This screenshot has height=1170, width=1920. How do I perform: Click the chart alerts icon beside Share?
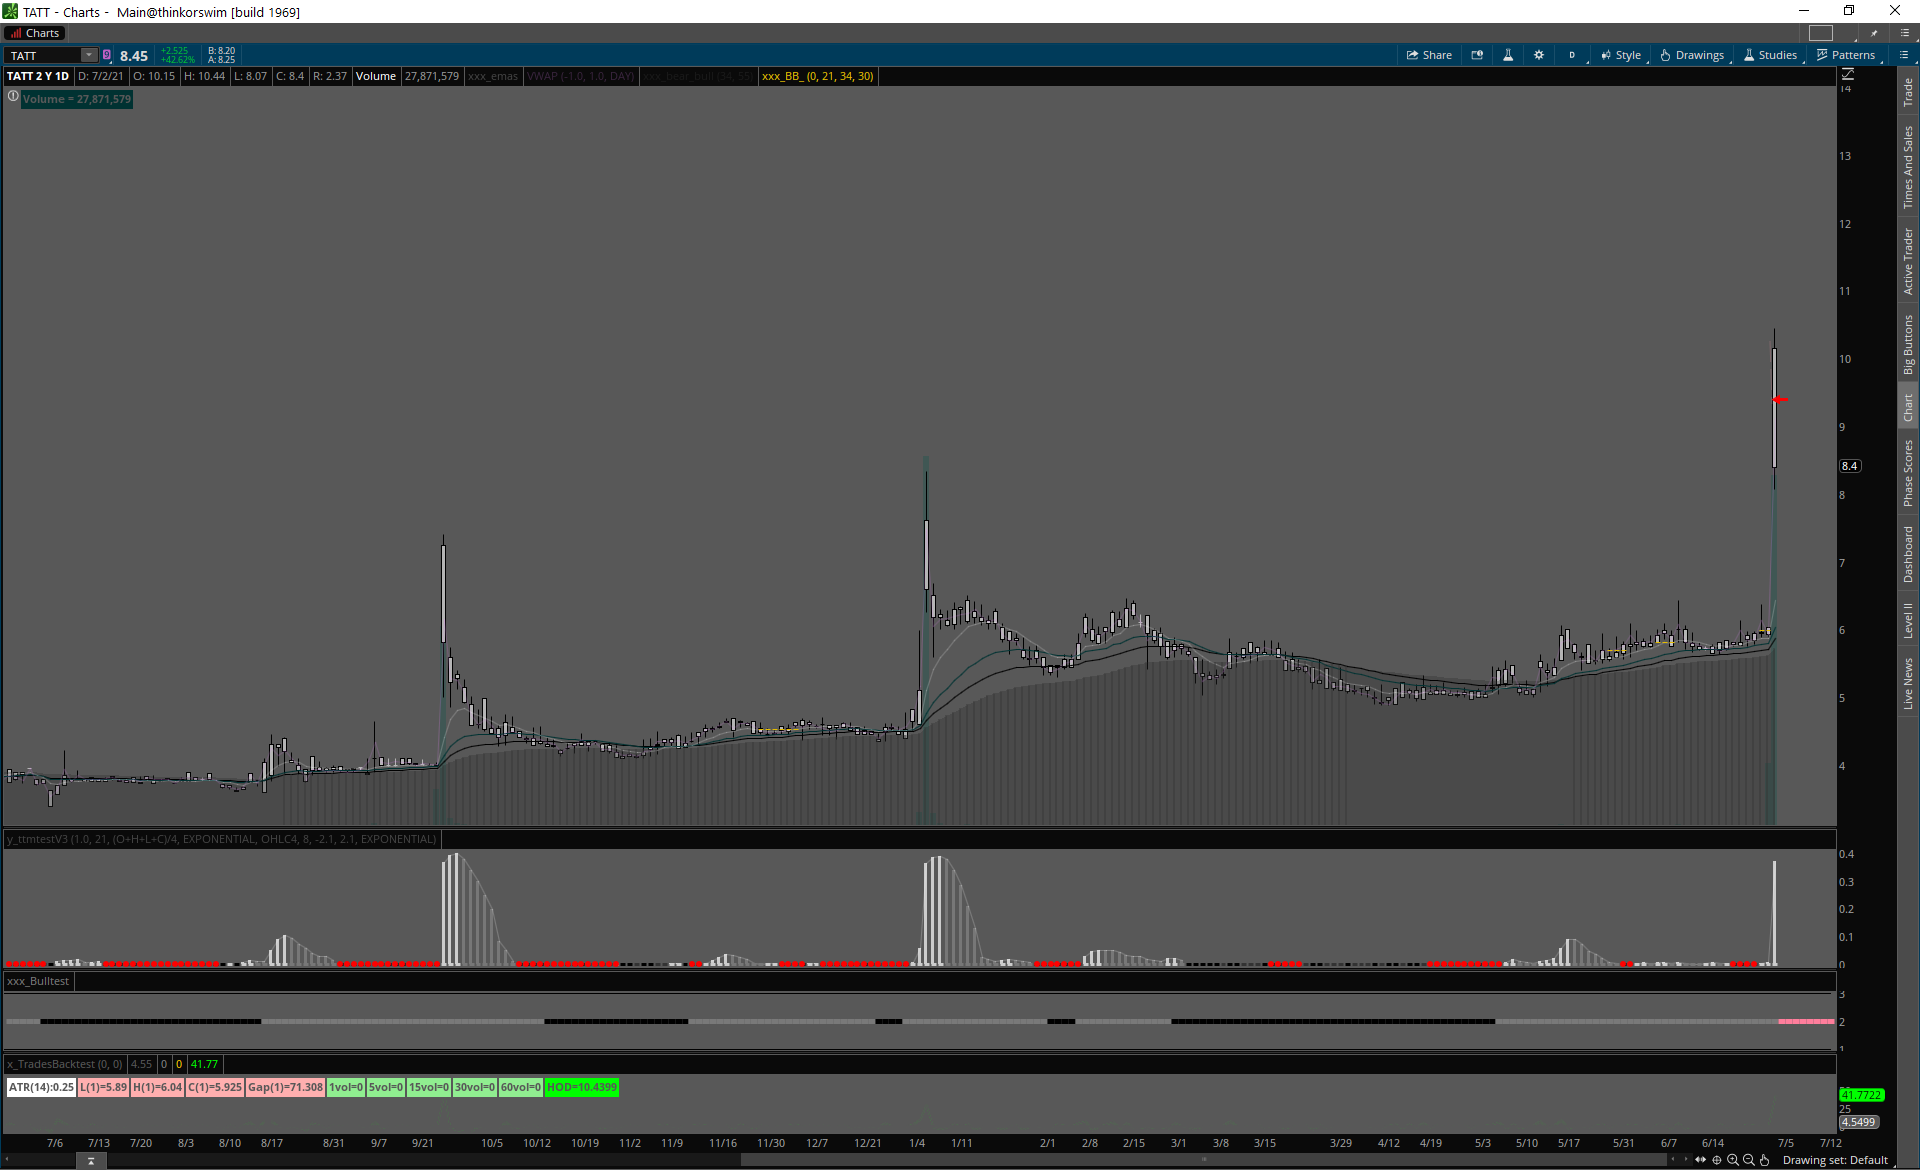click(x=1477, y=55)
